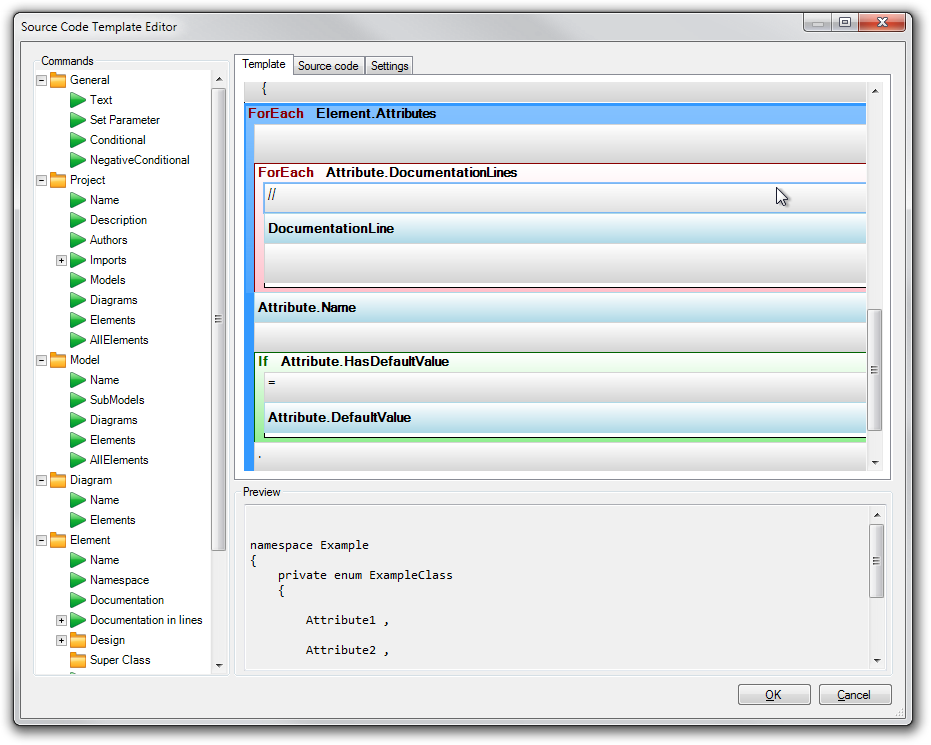
Task: Open the Settings tab
Action: pyautogui.click(x=389, y=65)
